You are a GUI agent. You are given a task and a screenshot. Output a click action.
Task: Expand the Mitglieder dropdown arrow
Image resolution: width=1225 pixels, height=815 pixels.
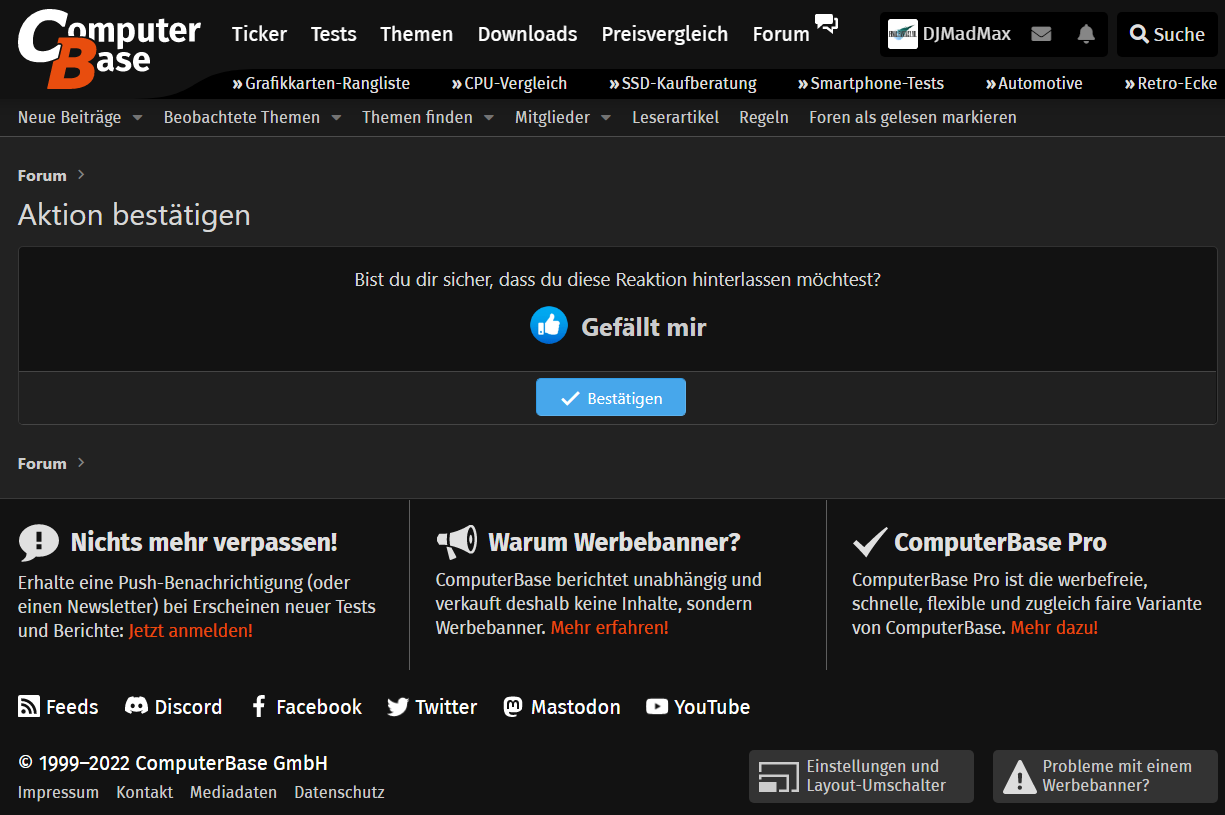pos(607,118)
